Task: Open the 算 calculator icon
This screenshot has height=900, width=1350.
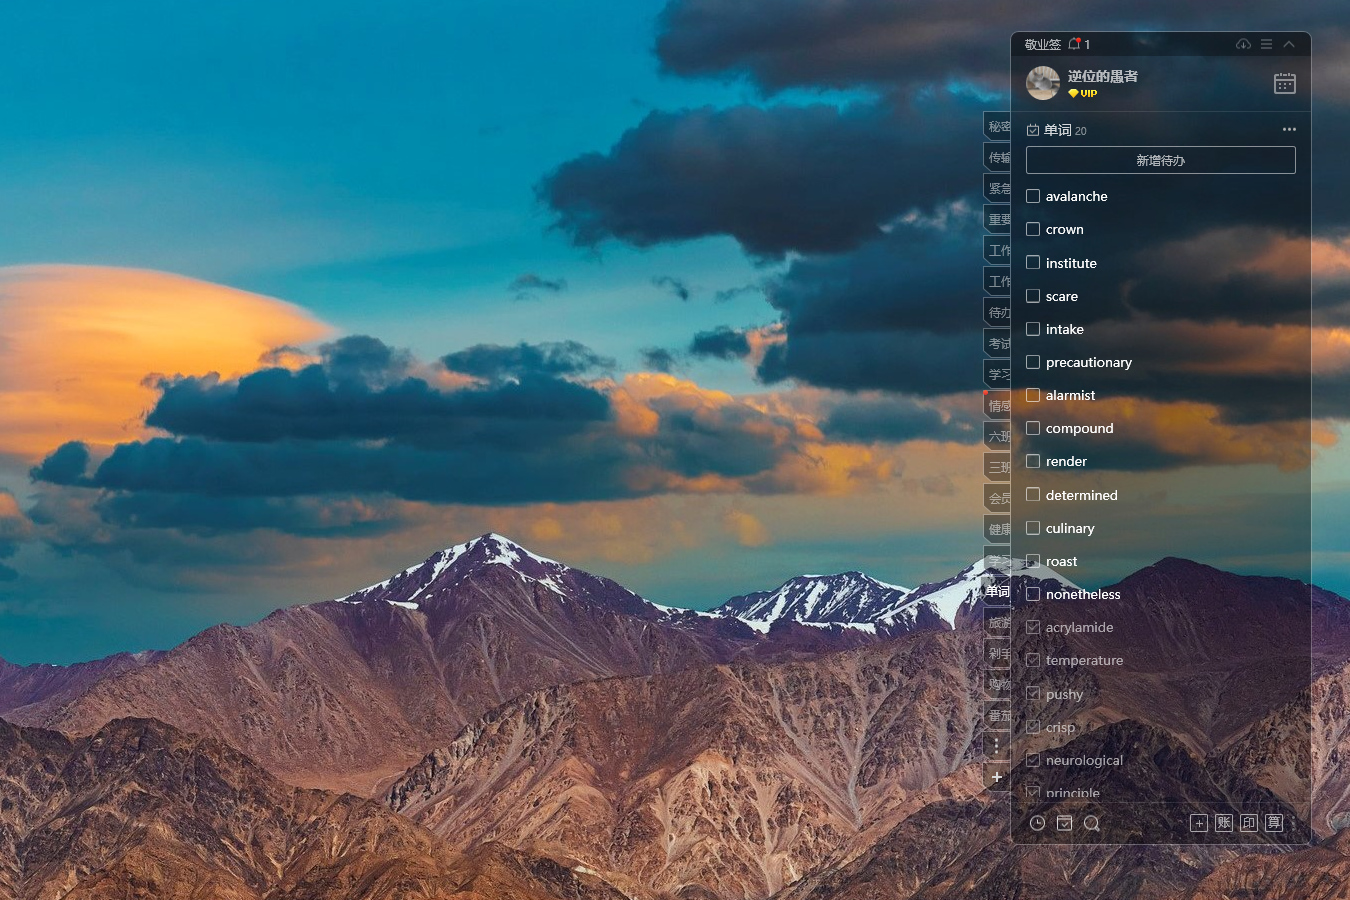Action: (x=1274, y=823)
